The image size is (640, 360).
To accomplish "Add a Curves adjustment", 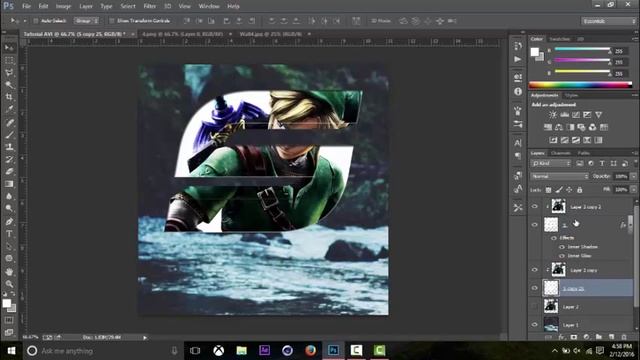I will [576, 115].
